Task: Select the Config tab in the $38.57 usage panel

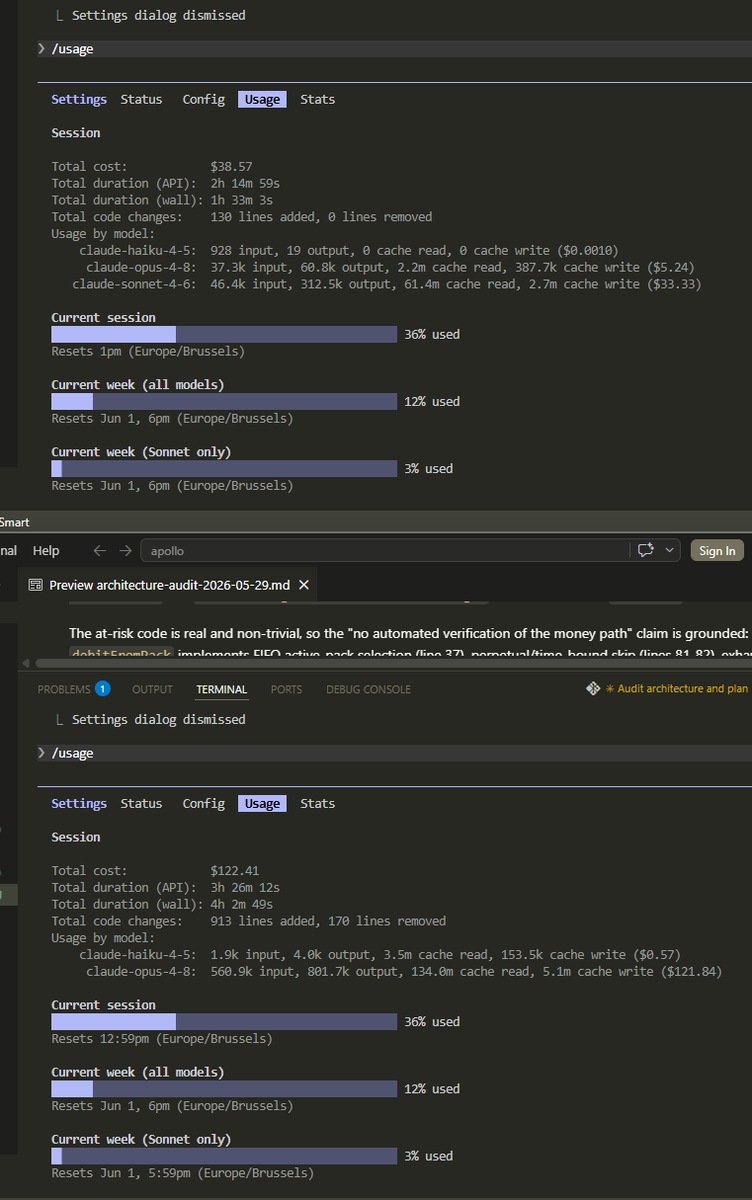Action: click(203, 99)
